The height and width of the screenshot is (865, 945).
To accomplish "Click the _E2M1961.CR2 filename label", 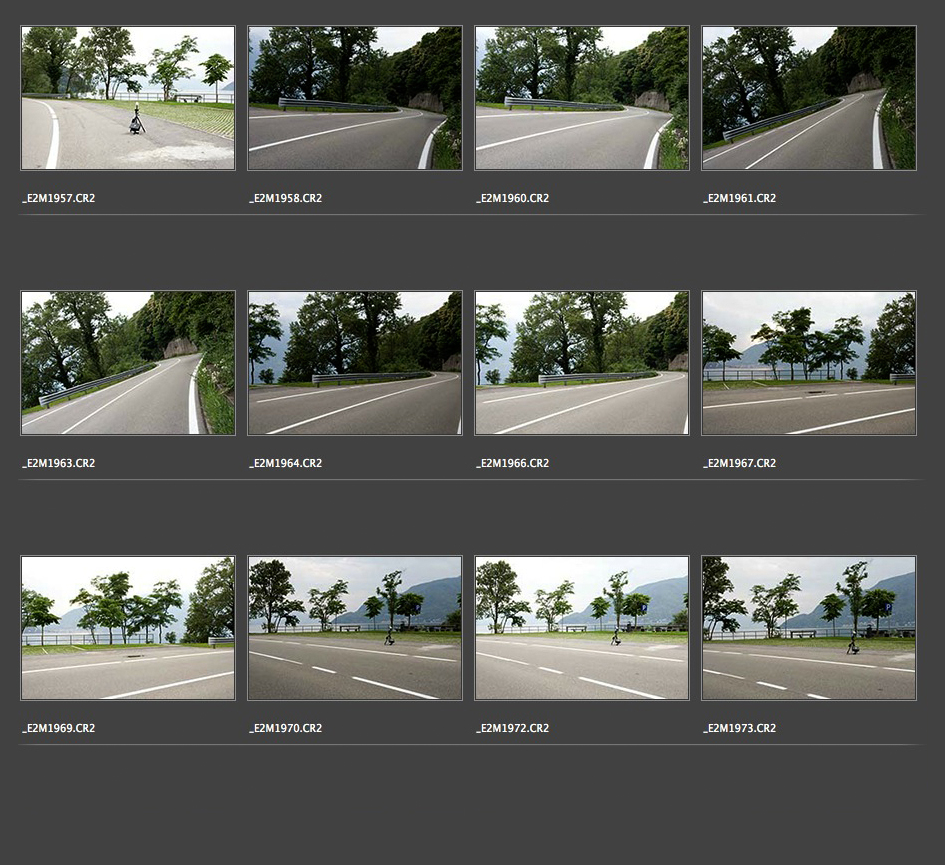I will click(x=740, y=199).
